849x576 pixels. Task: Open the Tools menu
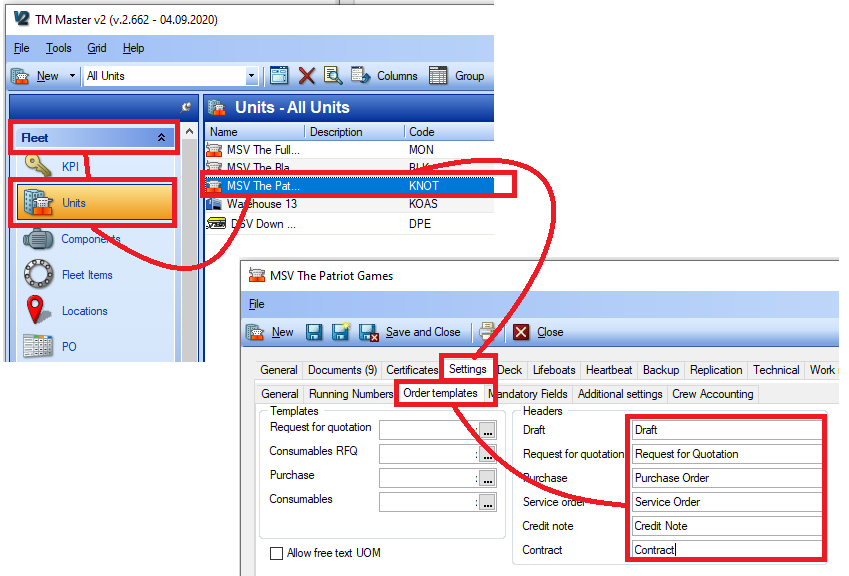point(58,48)
